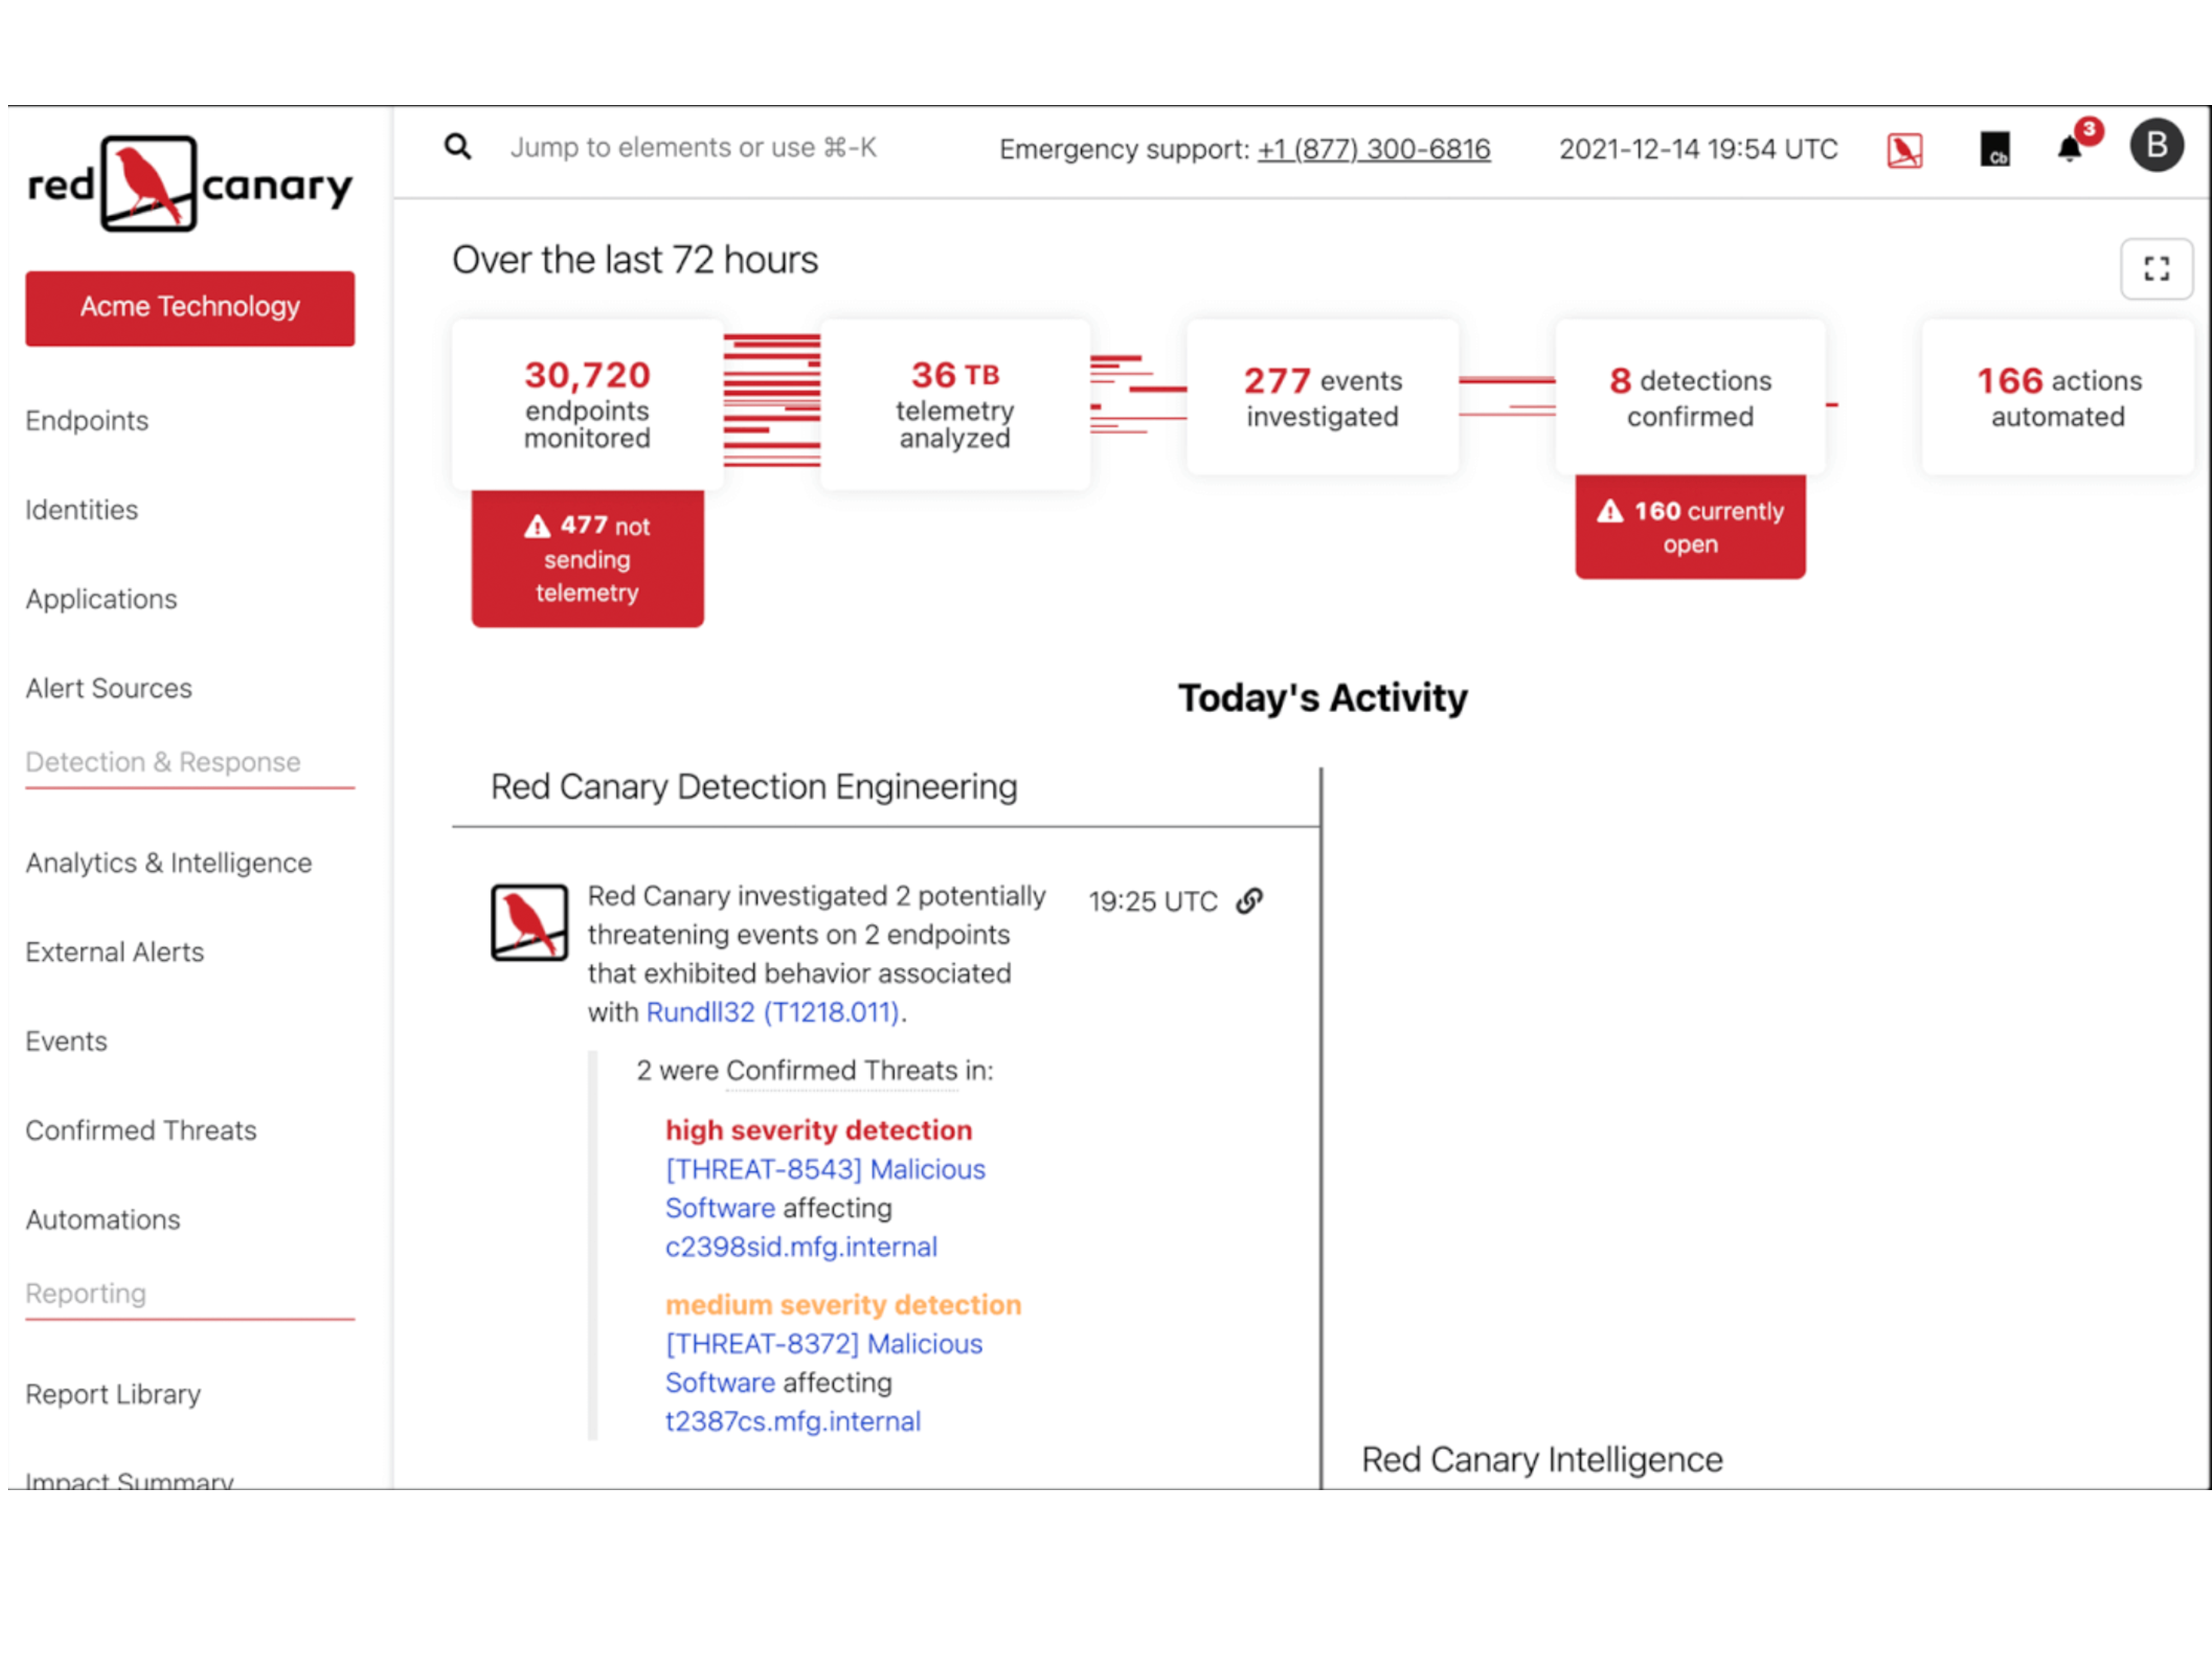This screenshot has width=2212, height=1659.
Task: Click the 166 actions automated card
Action: (2058, 397)
